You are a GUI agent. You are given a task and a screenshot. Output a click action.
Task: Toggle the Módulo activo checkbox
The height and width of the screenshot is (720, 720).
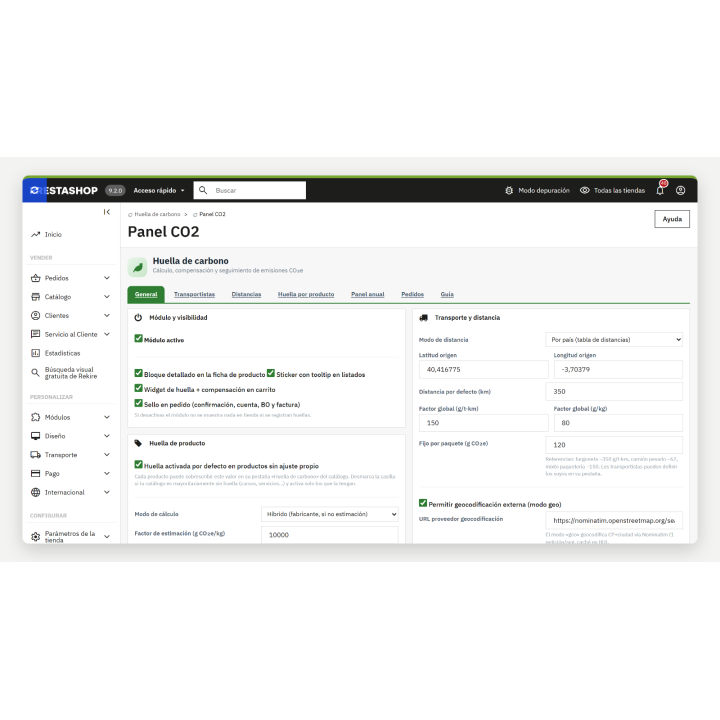[138, 338]
